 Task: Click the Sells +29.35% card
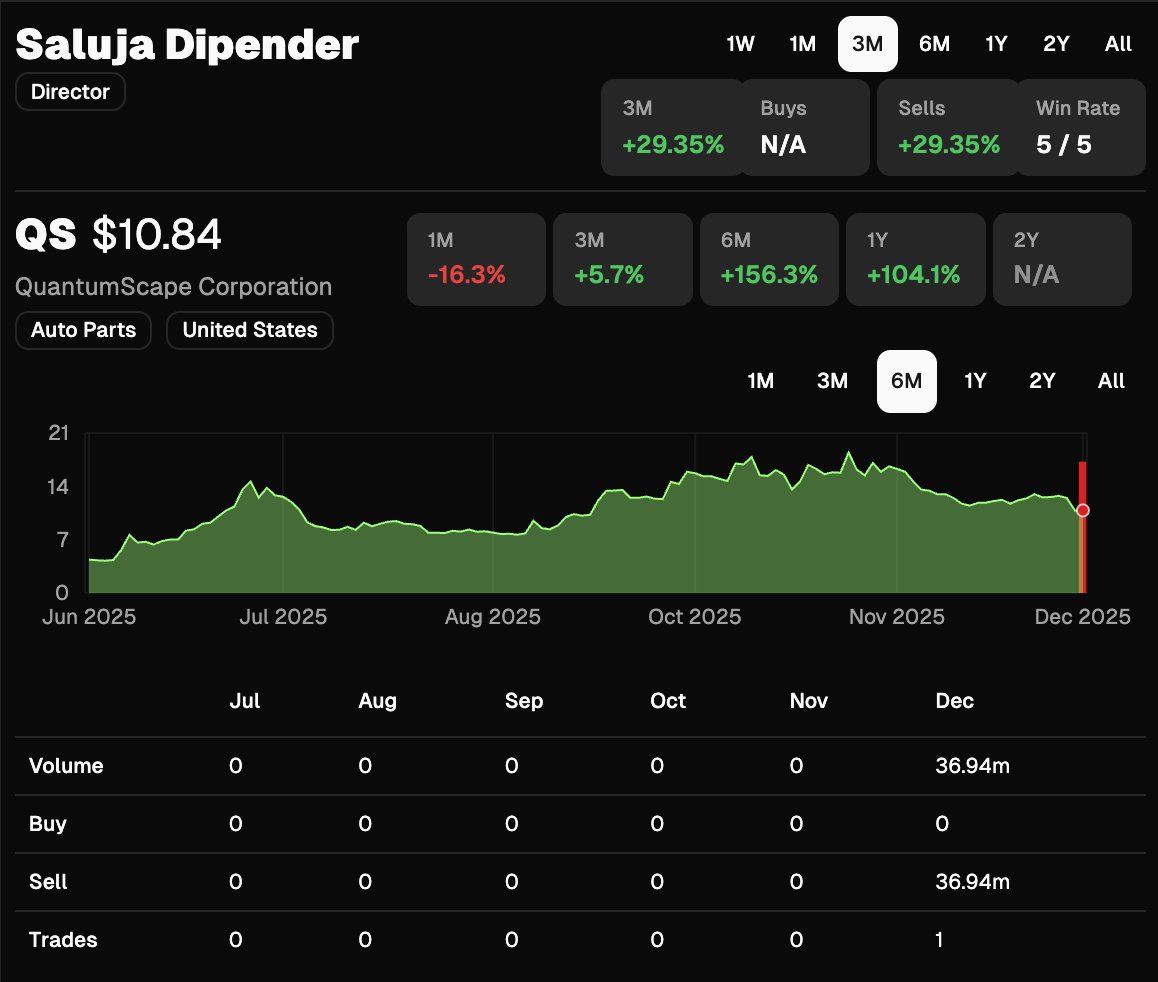tap(948, 127)
